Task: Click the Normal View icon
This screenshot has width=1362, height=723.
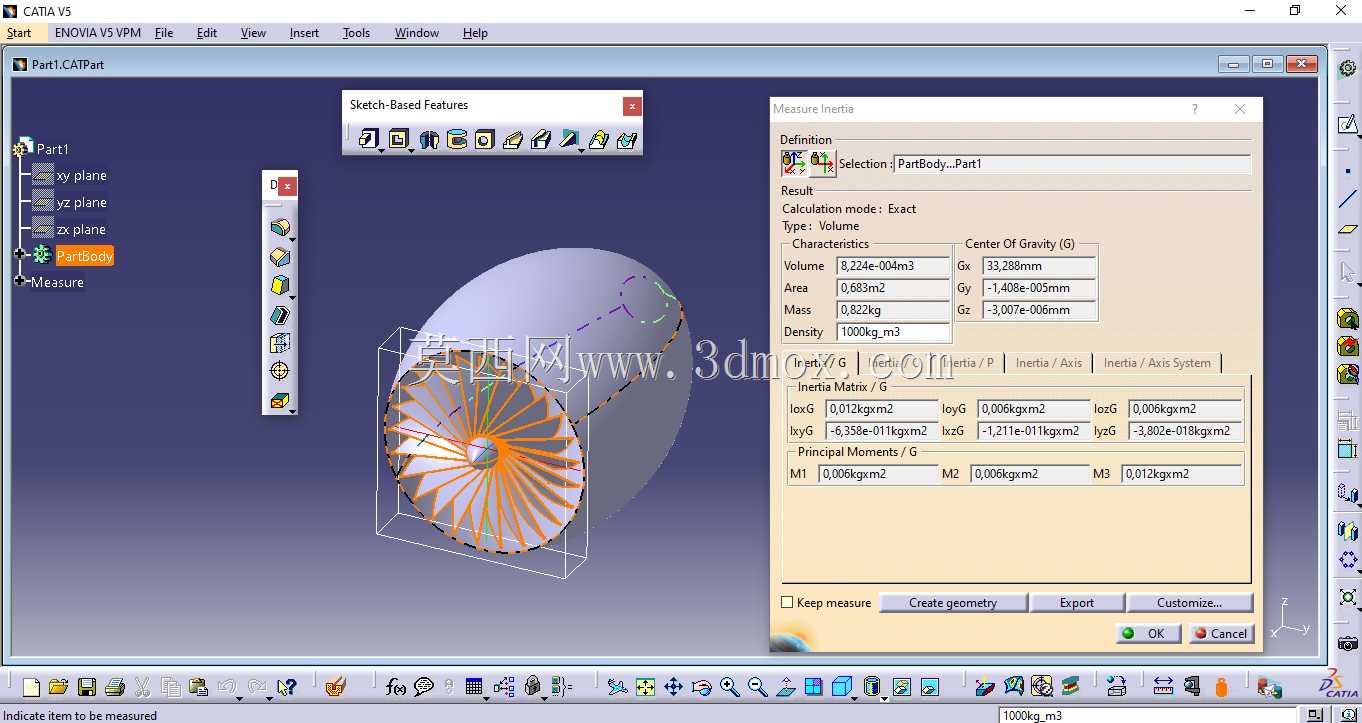Action: coord(786,687)
